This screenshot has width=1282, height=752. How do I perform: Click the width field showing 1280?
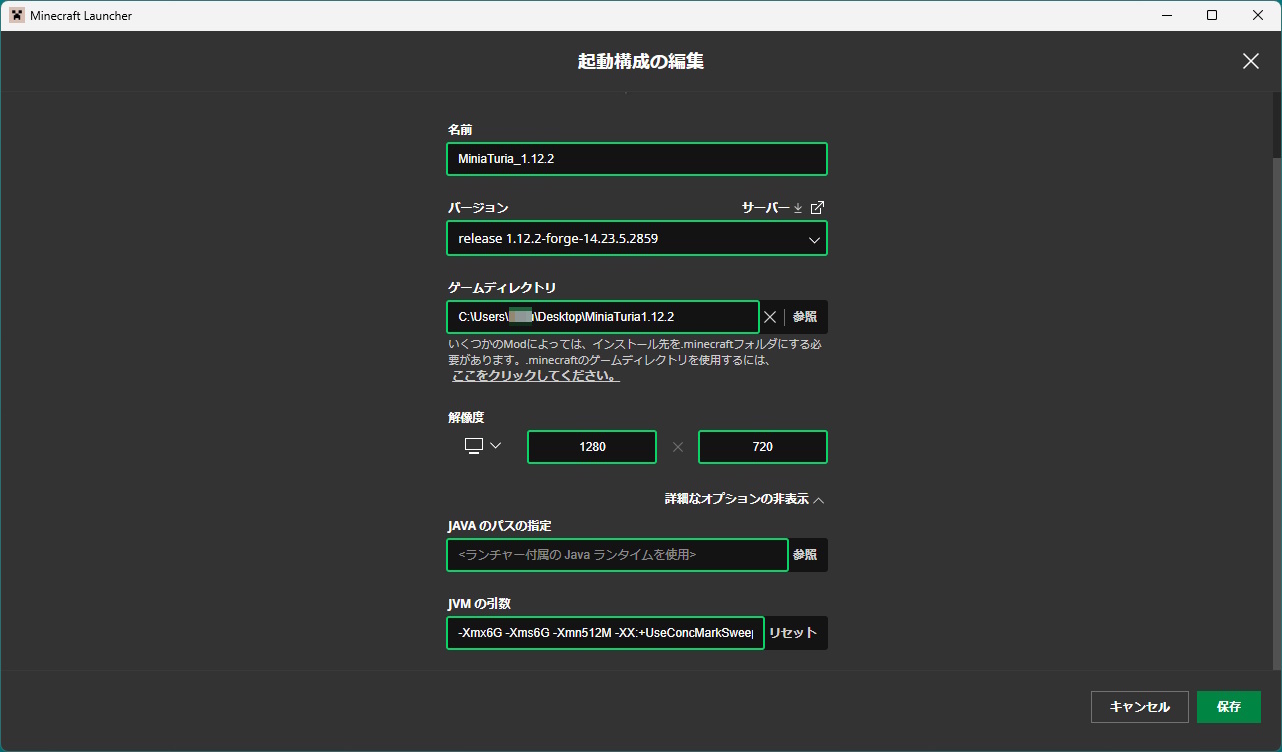pos(592,447)
